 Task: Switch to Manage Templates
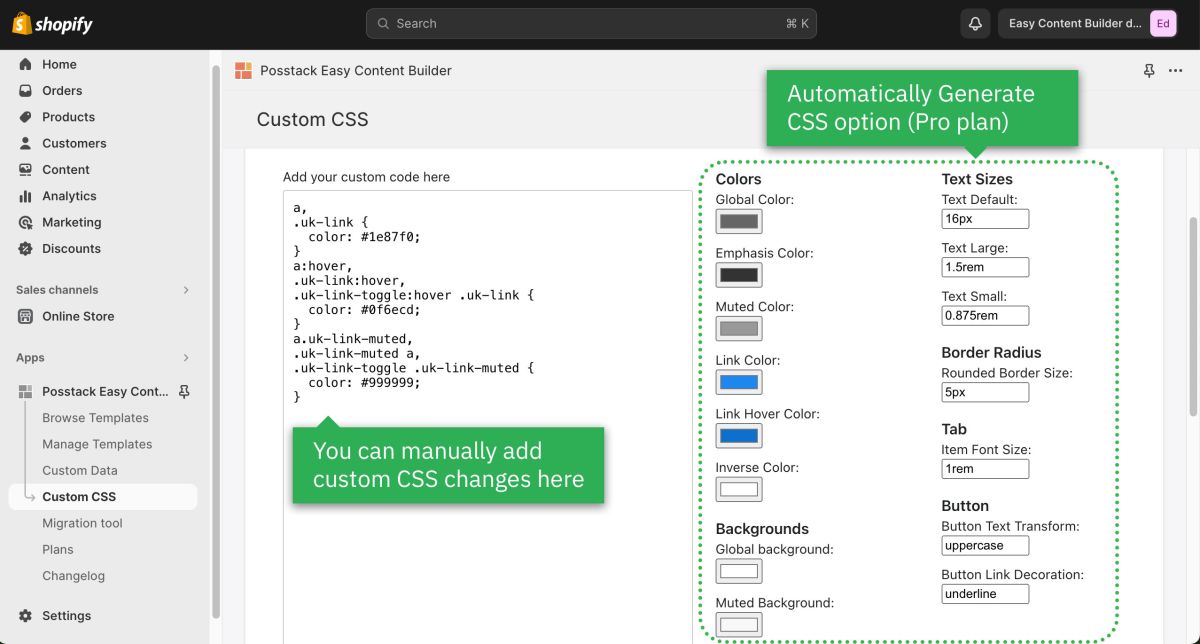(x=97, y=444)
